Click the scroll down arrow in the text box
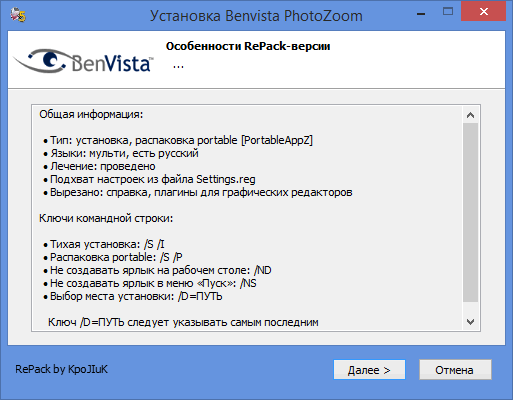This screenshot has width=513, height=400. pos(470,322)
